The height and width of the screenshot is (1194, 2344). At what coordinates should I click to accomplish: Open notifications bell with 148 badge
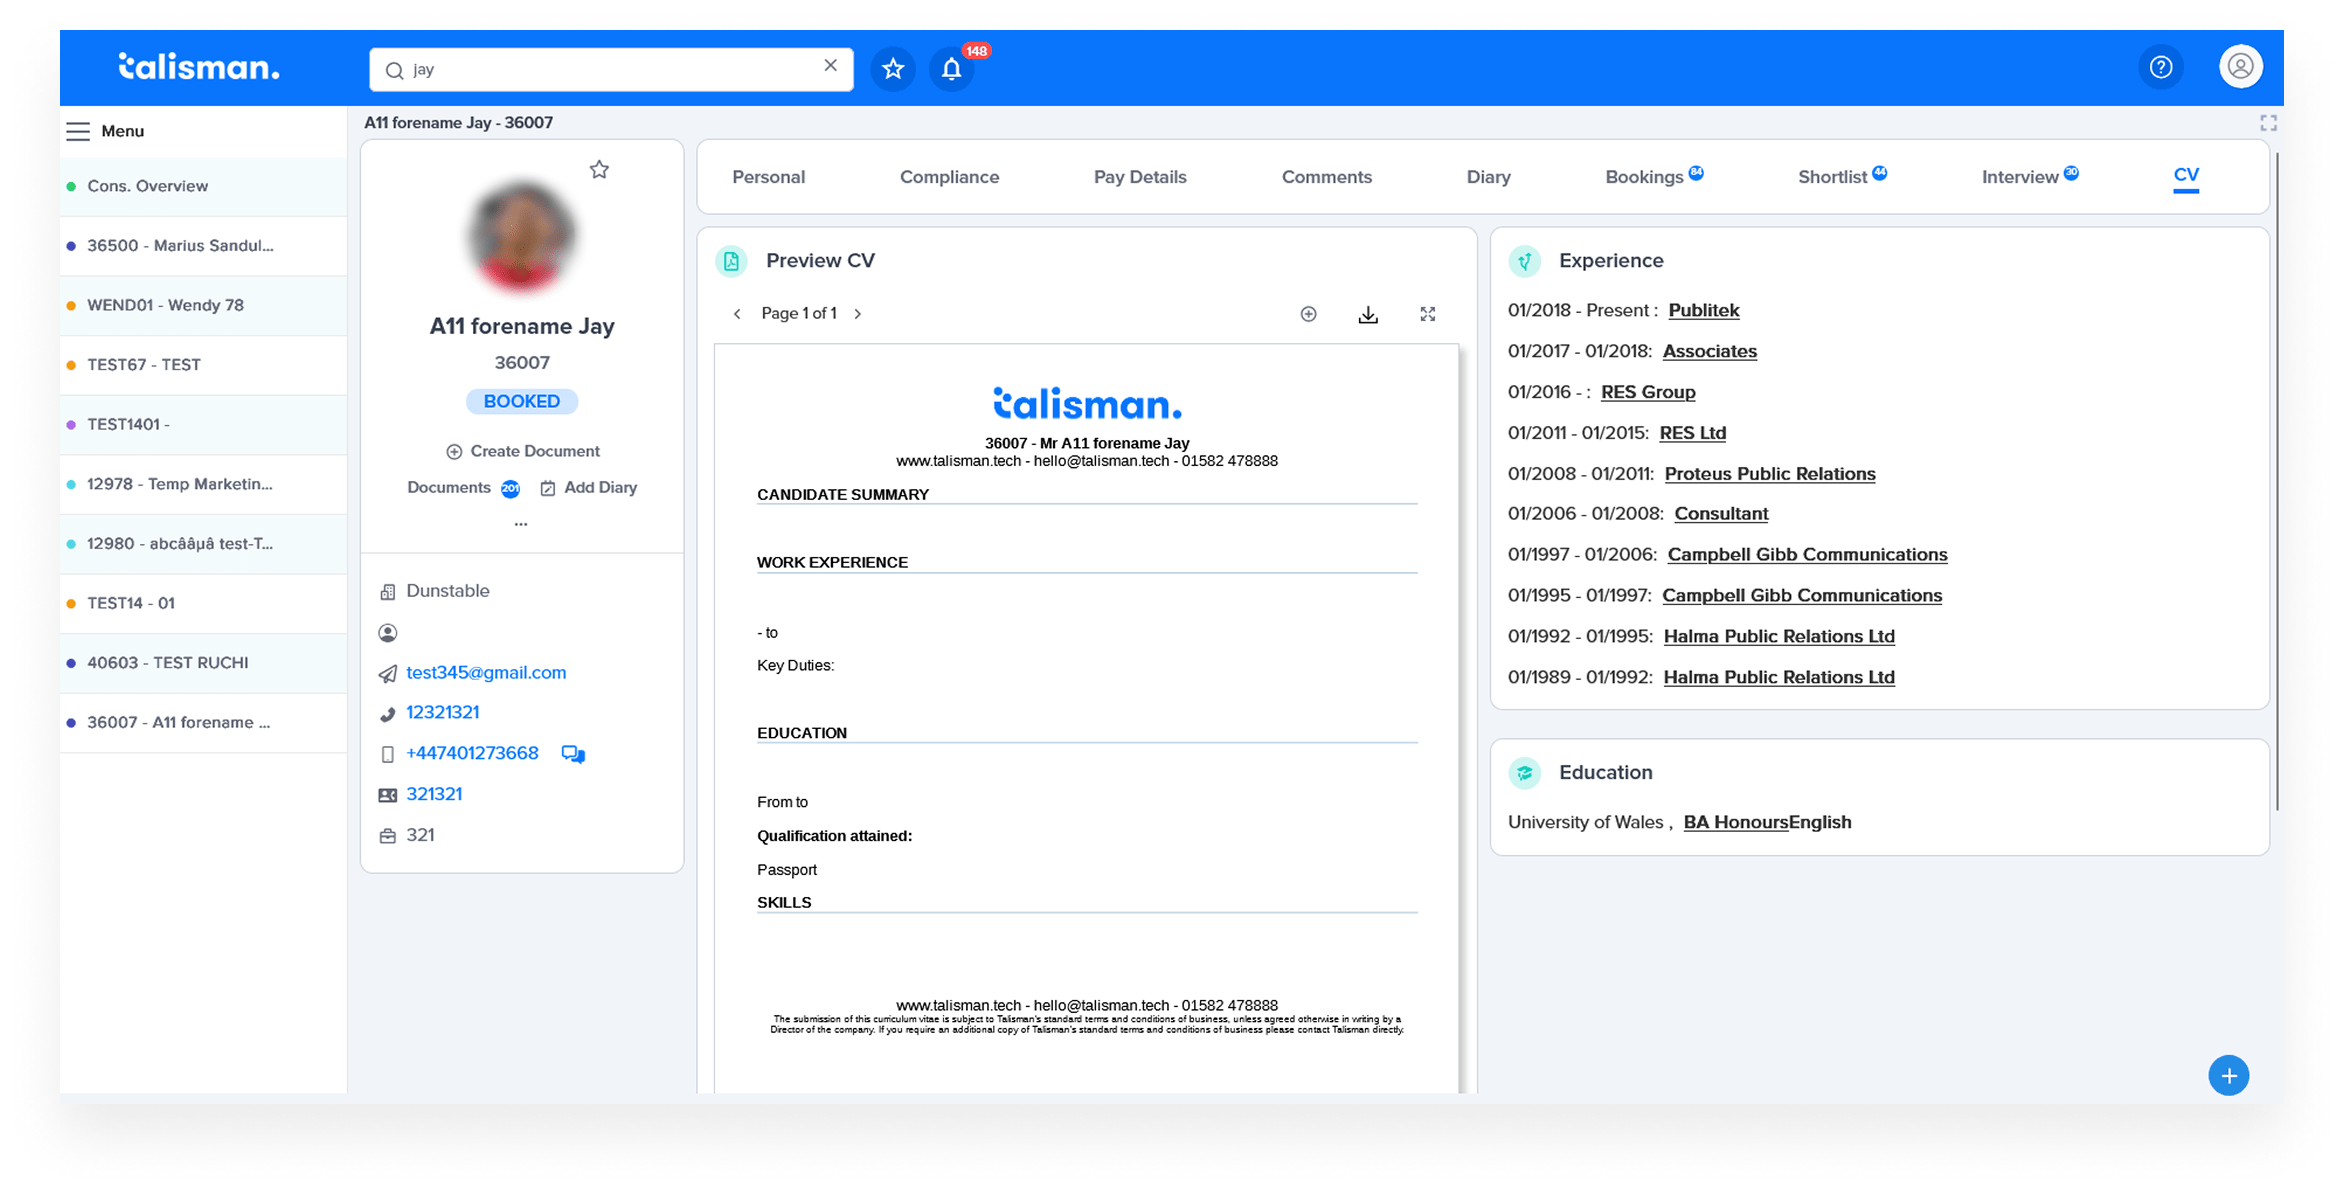(x=951, y=69)
